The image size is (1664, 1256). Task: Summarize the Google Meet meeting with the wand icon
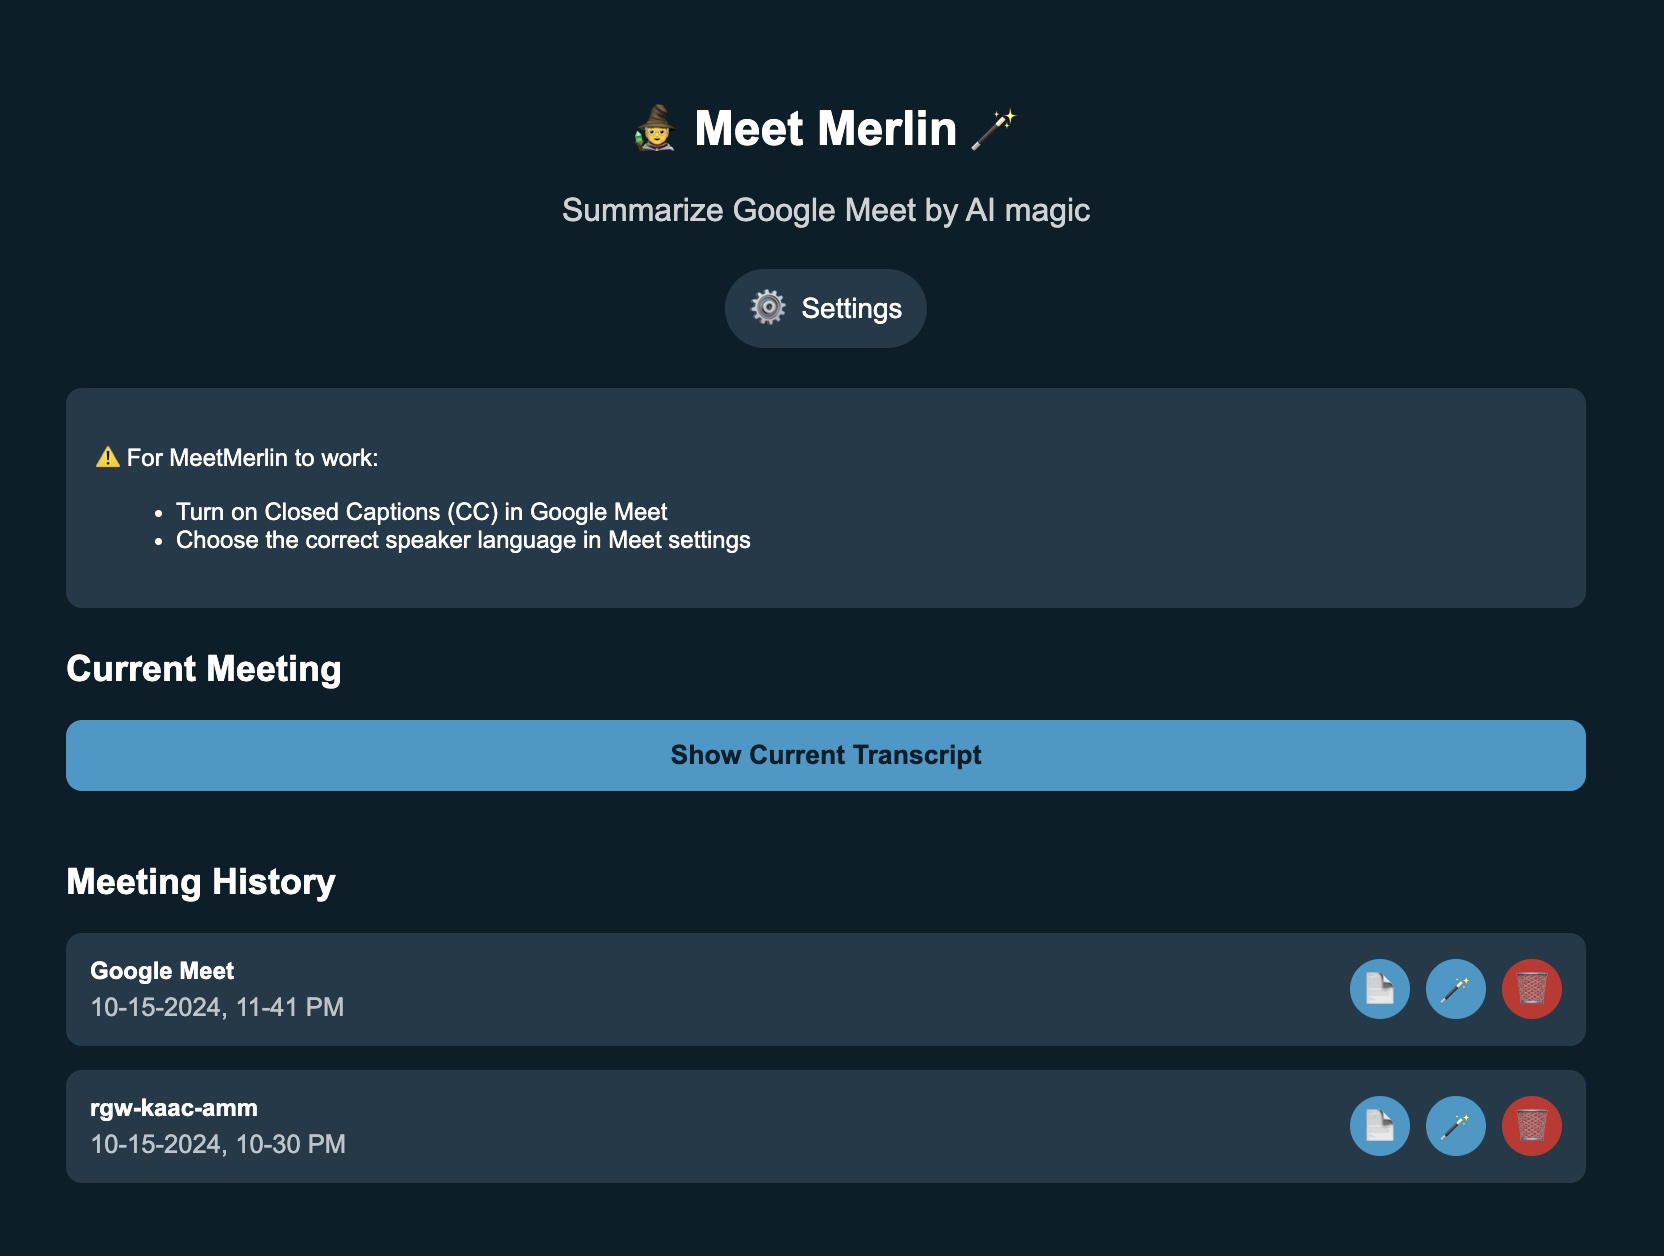tap(1456, 989)
